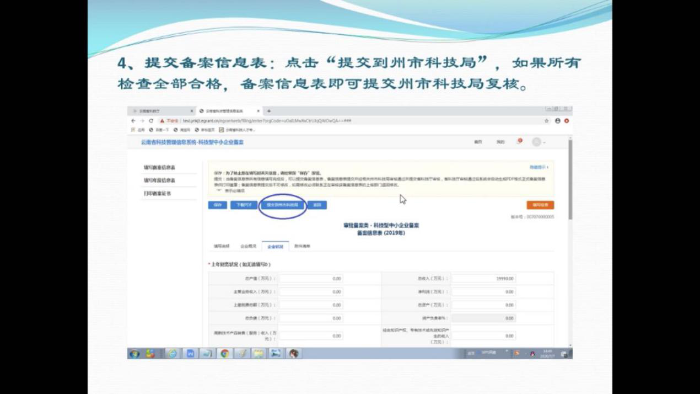Open the apps shortcut on bookmarks bar
Image resolution: width=700 pixels, height=394 pixels.
tap(138, 130)
